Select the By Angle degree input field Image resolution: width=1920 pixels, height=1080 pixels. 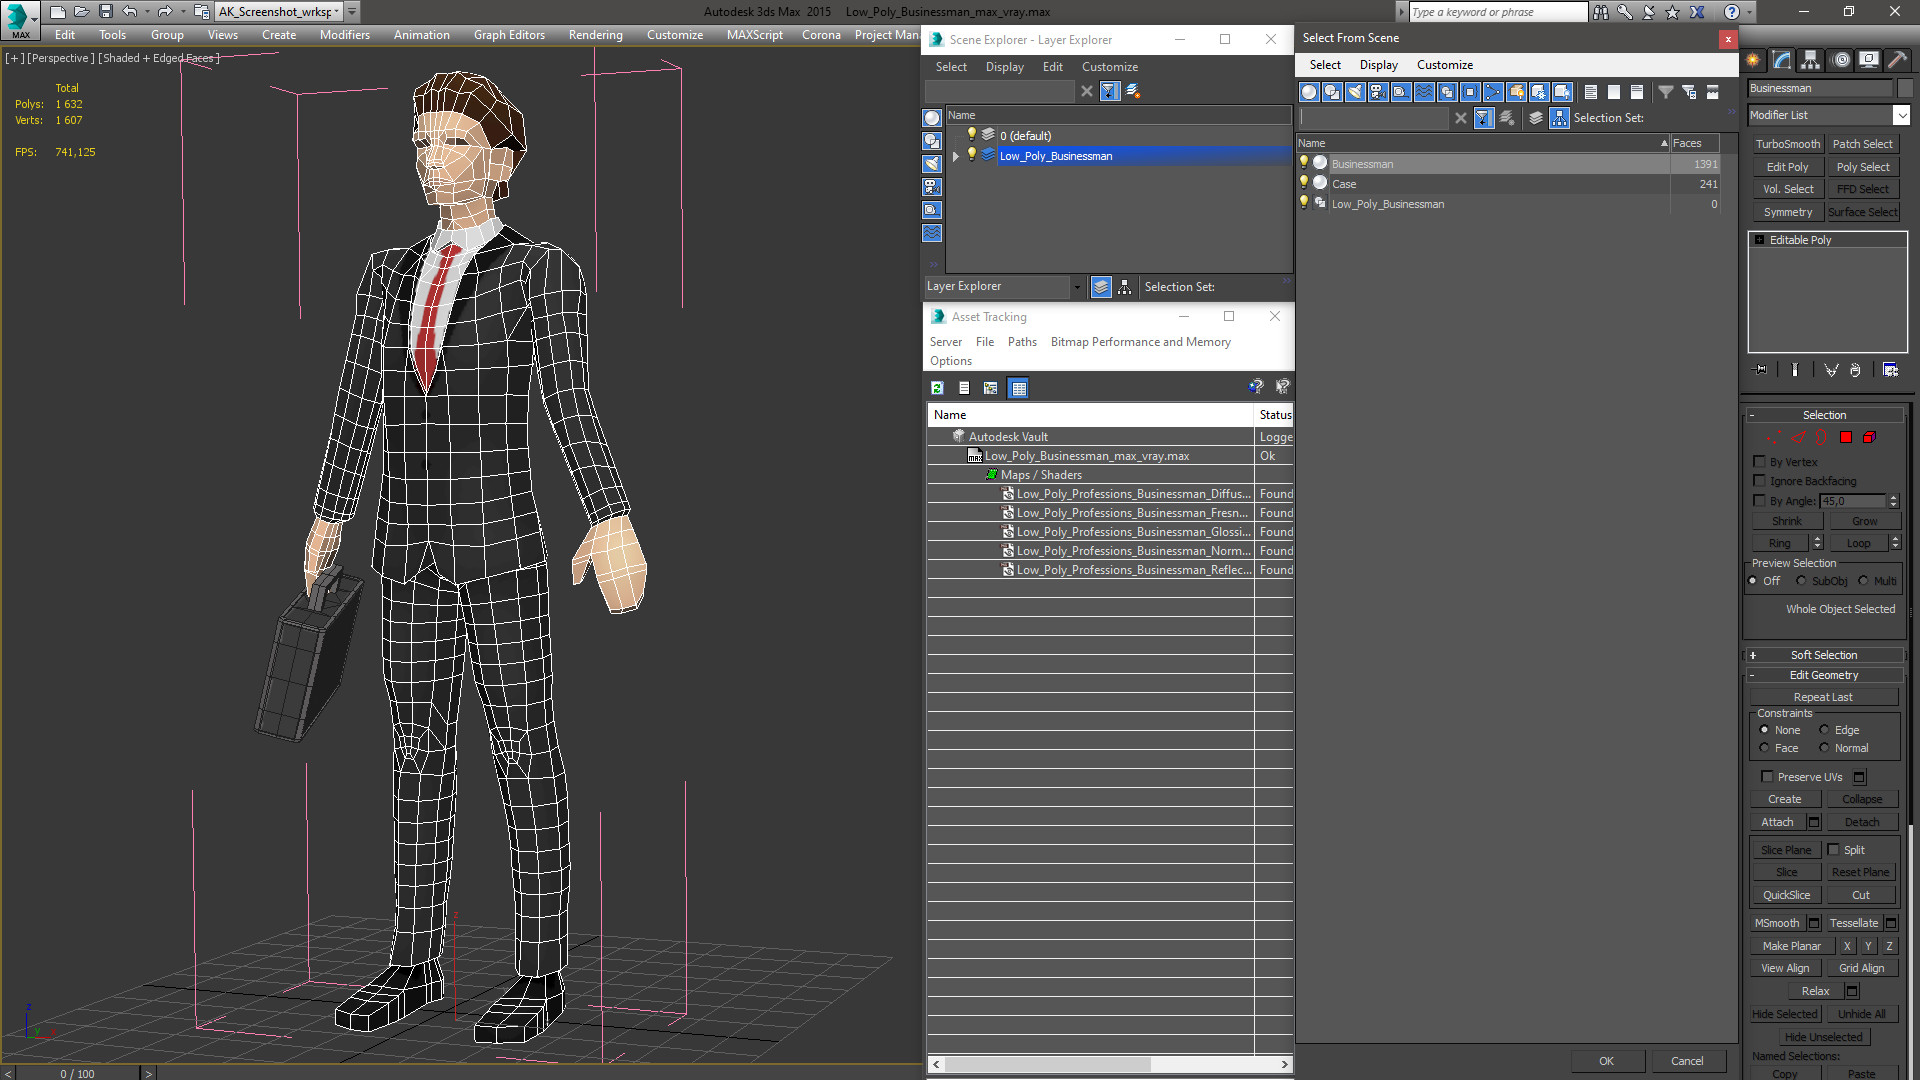1849,501
